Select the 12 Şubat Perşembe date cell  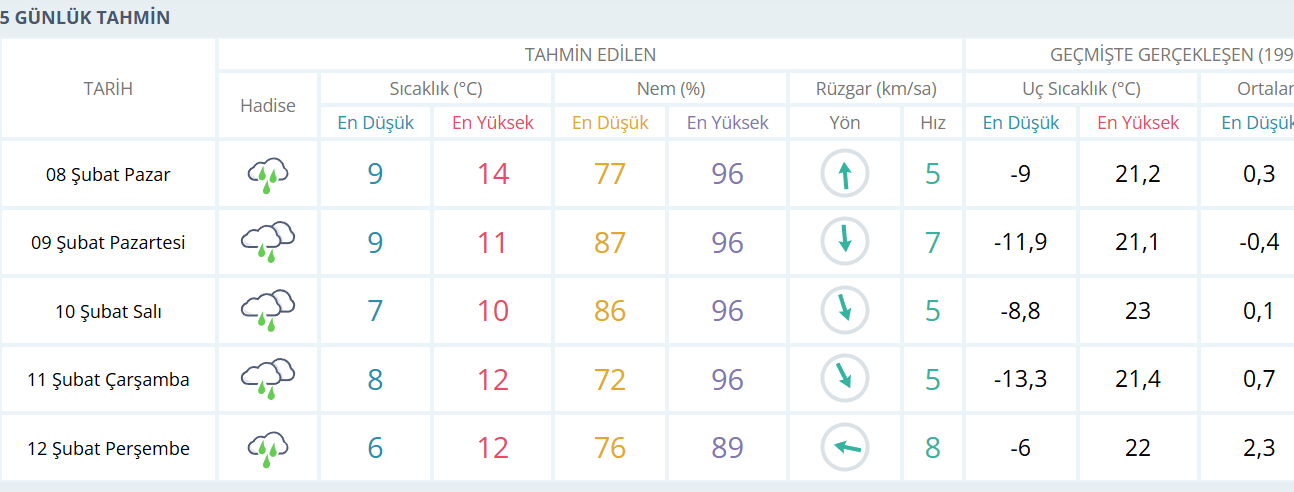click(x=108, y=448)
